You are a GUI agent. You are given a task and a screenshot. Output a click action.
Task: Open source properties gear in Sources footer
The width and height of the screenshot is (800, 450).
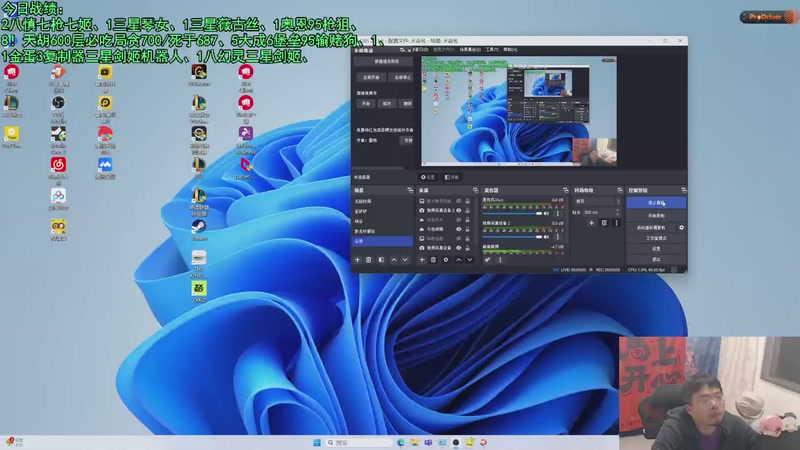coord(446,260)
